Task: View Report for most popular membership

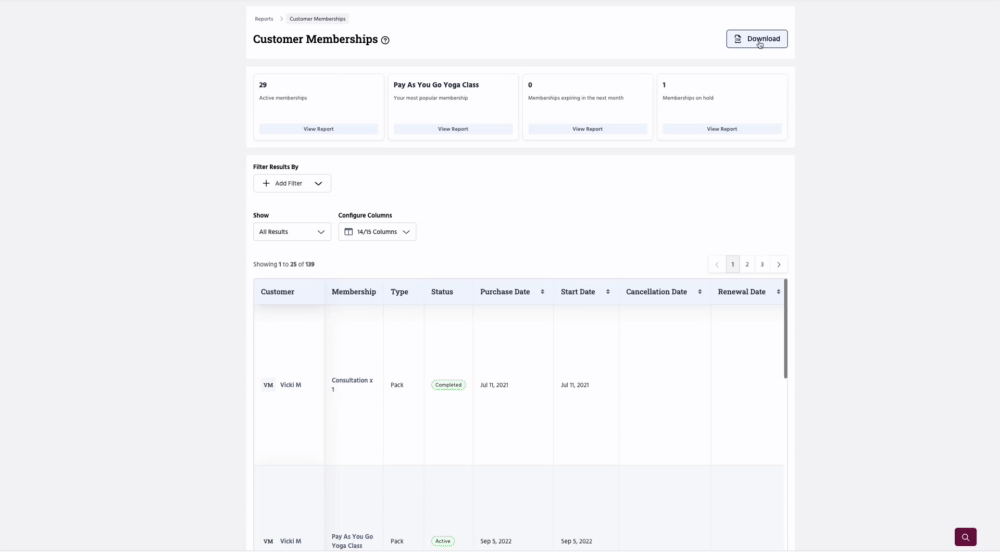Action: point(453,129)
